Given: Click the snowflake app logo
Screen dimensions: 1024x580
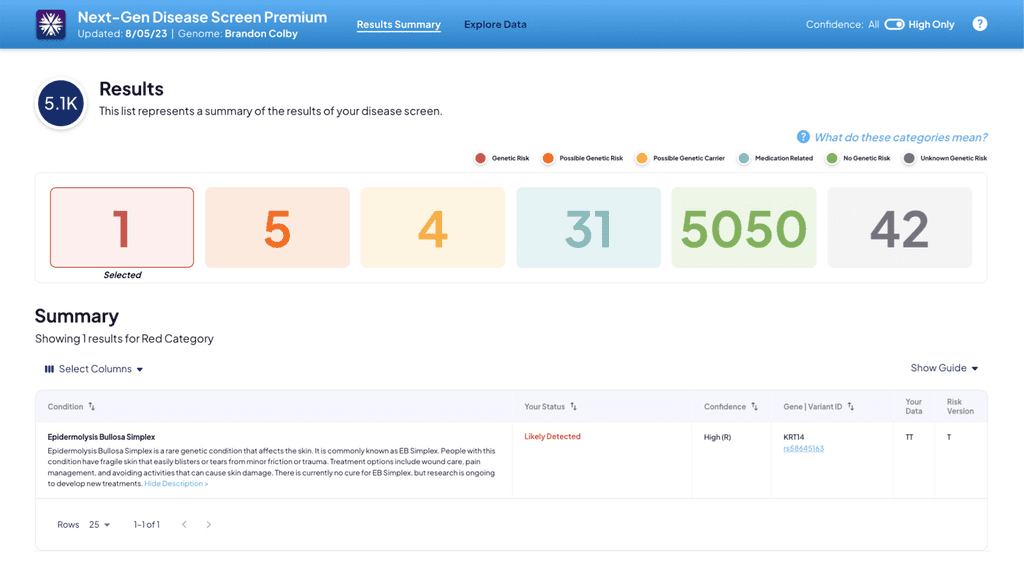Looking at the screenshot, I should (49, 23).
